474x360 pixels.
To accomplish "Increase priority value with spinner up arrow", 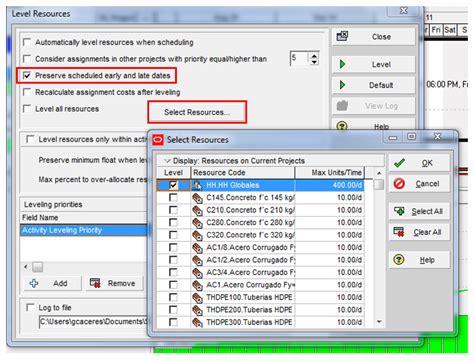I will coord(314,55).
